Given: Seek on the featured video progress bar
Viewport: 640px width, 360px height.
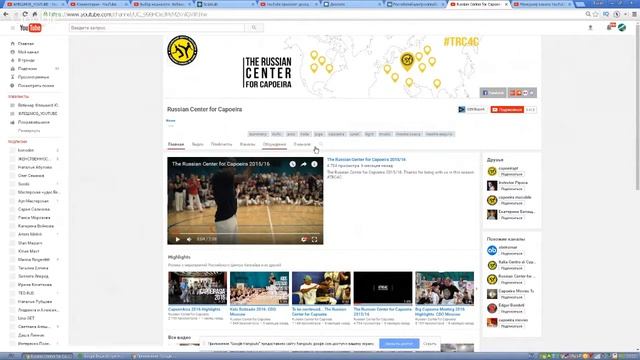Looking at the screenshot, I should (245, 233).
